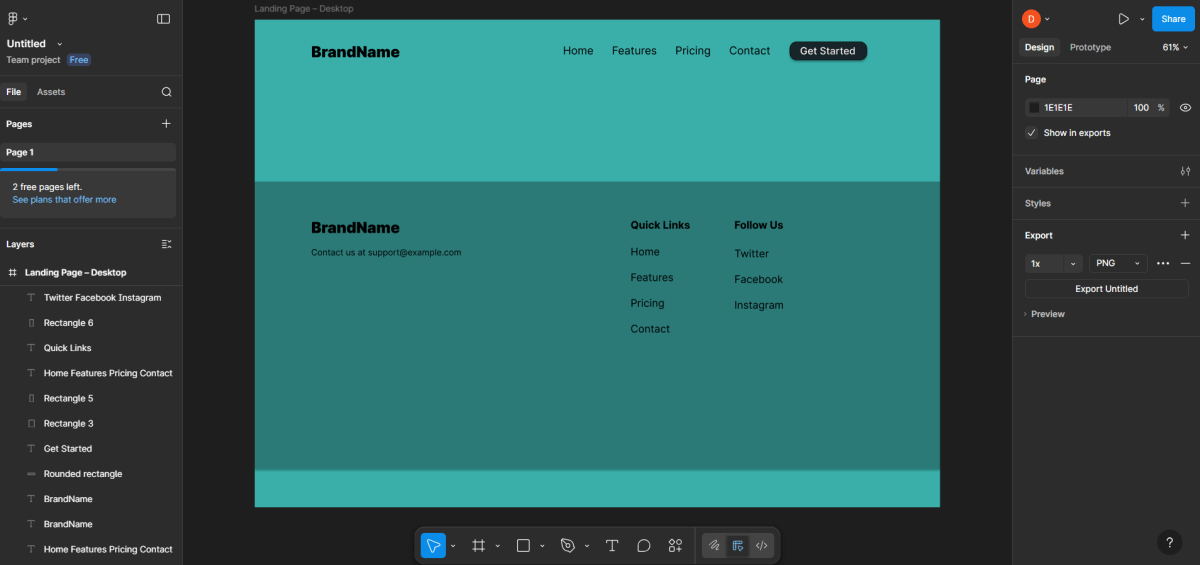Open the Actions/components tool
The height and width of the screenshot is (565, 1200).
(676, 545)
